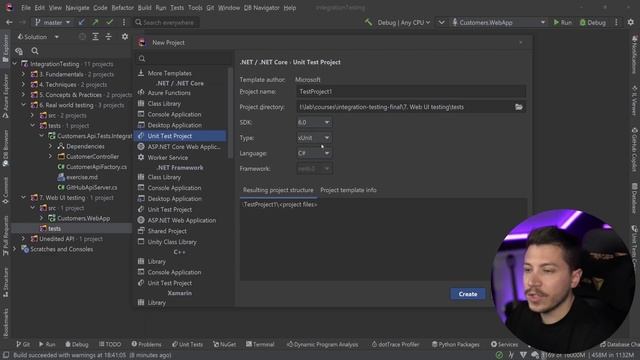The height and width of the screenshot is (360, 640).
Task: Open the NuGet tool window
Action: click(x=224, y=344)
